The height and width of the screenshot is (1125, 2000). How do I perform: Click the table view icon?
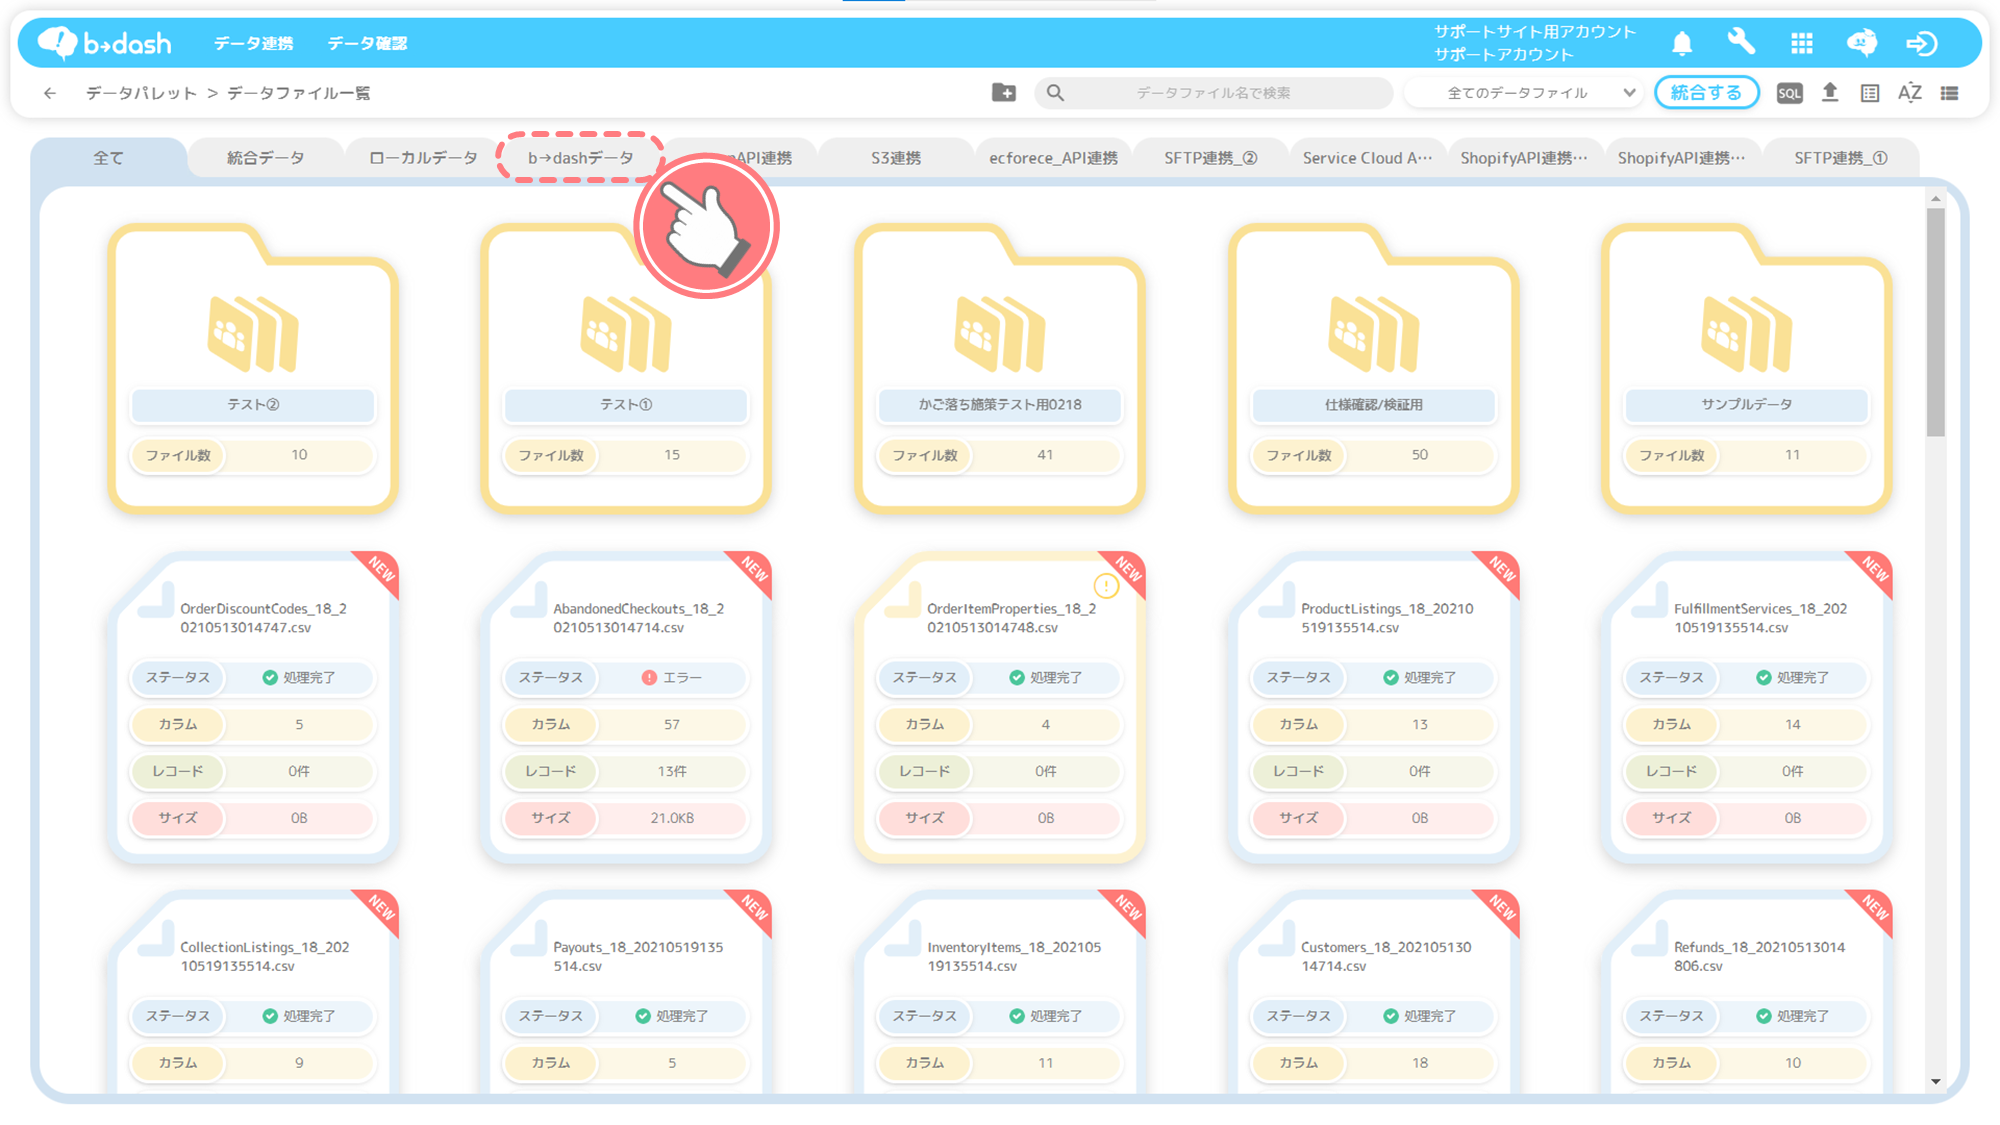tap(1869, 93)
